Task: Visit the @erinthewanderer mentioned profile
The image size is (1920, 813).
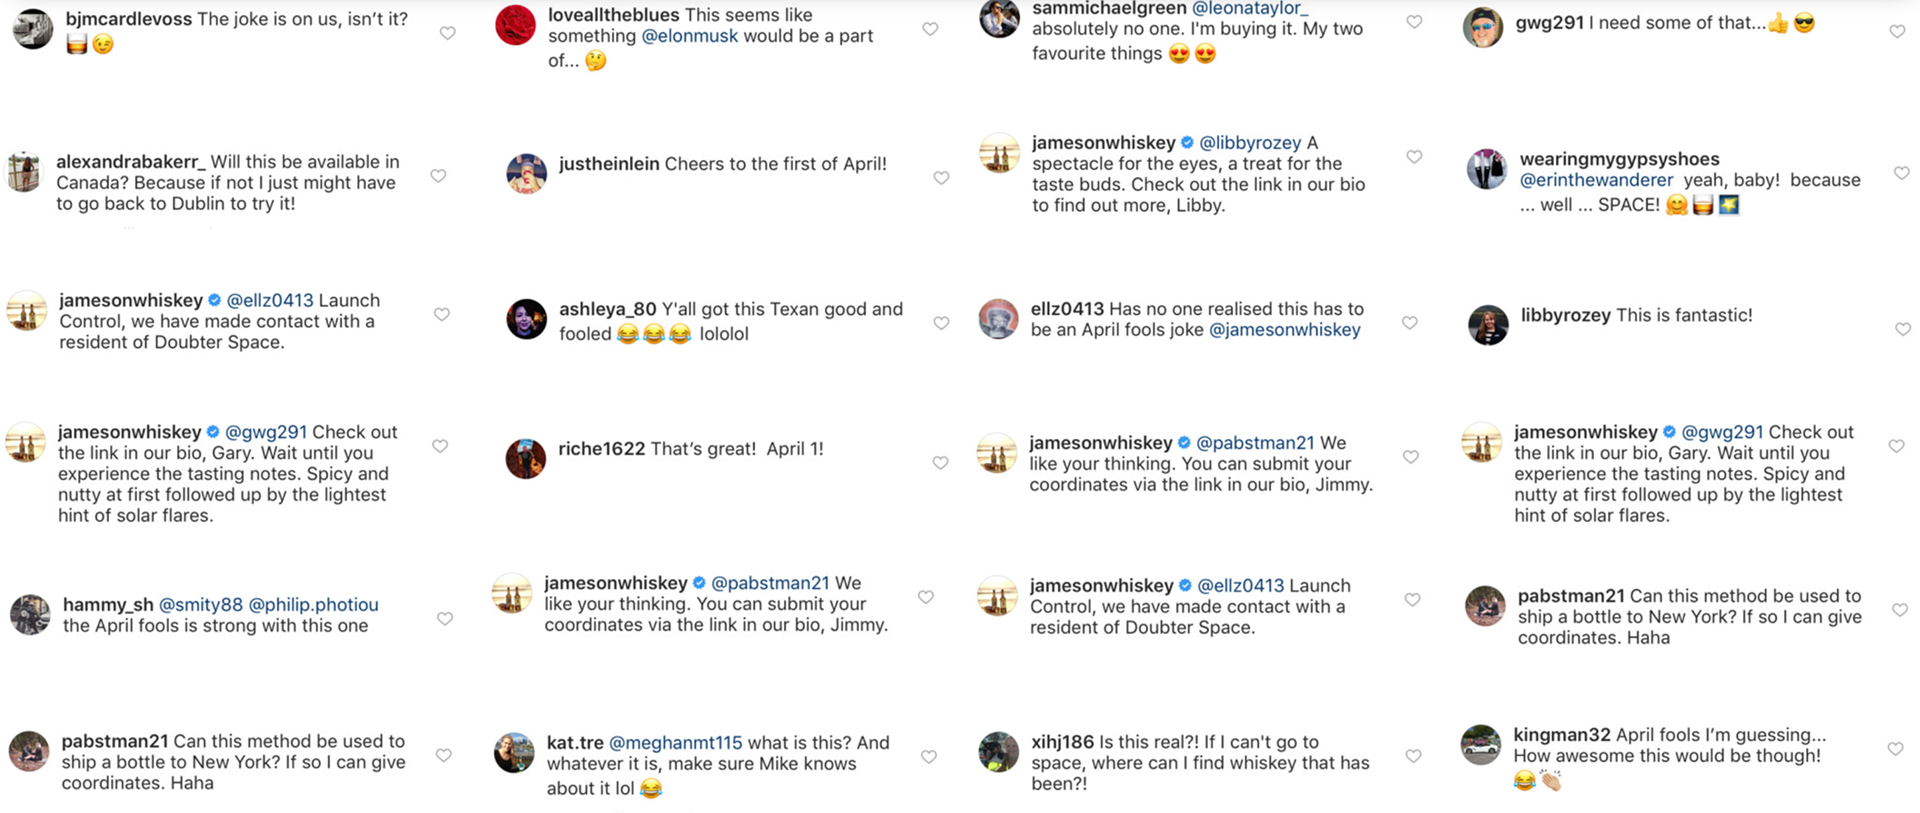Action: coord(1596,180)
